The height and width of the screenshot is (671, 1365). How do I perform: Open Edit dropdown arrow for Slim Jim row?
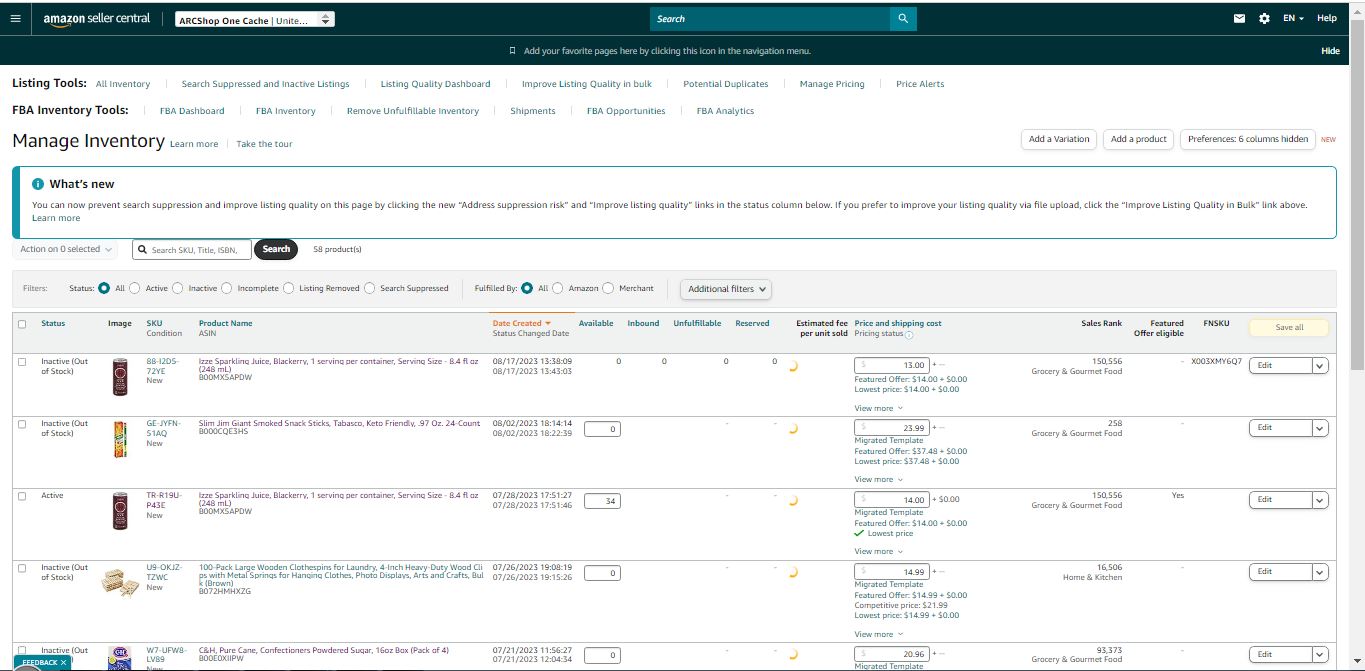(x=1320, y=428)
